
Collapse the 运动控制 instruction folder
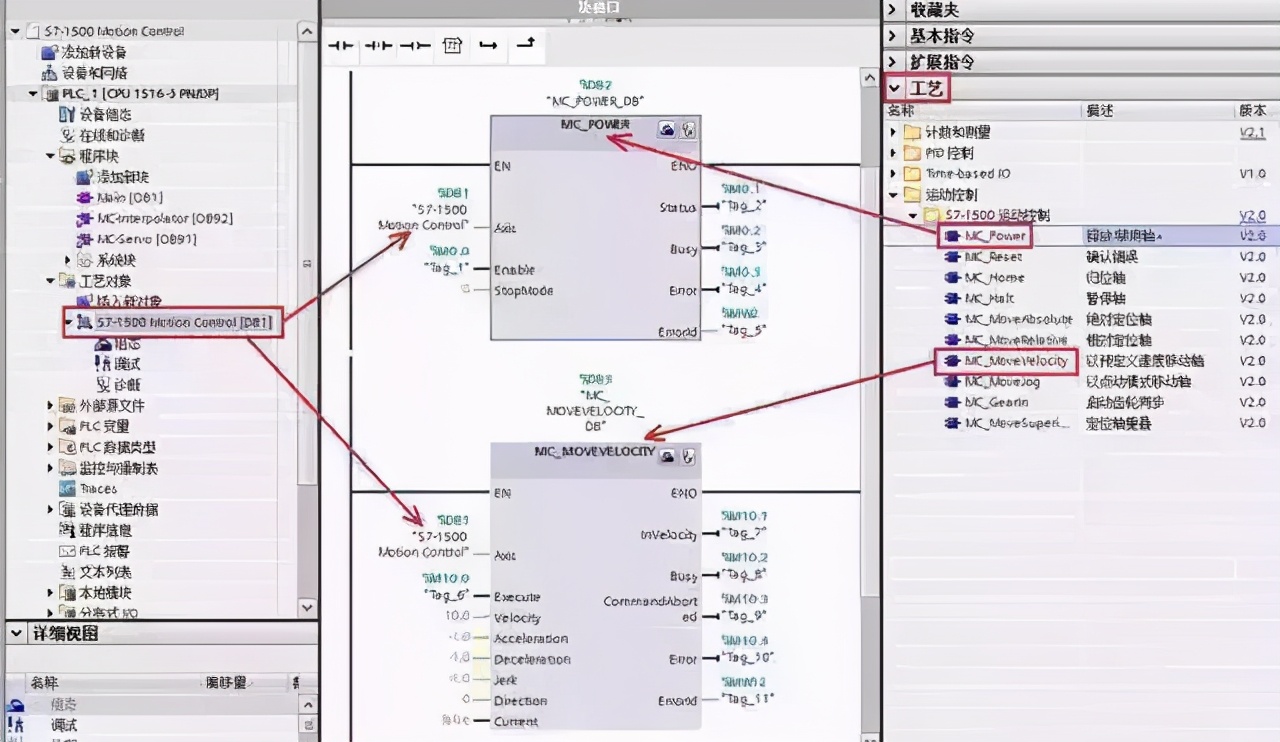[x=894, y=194]
